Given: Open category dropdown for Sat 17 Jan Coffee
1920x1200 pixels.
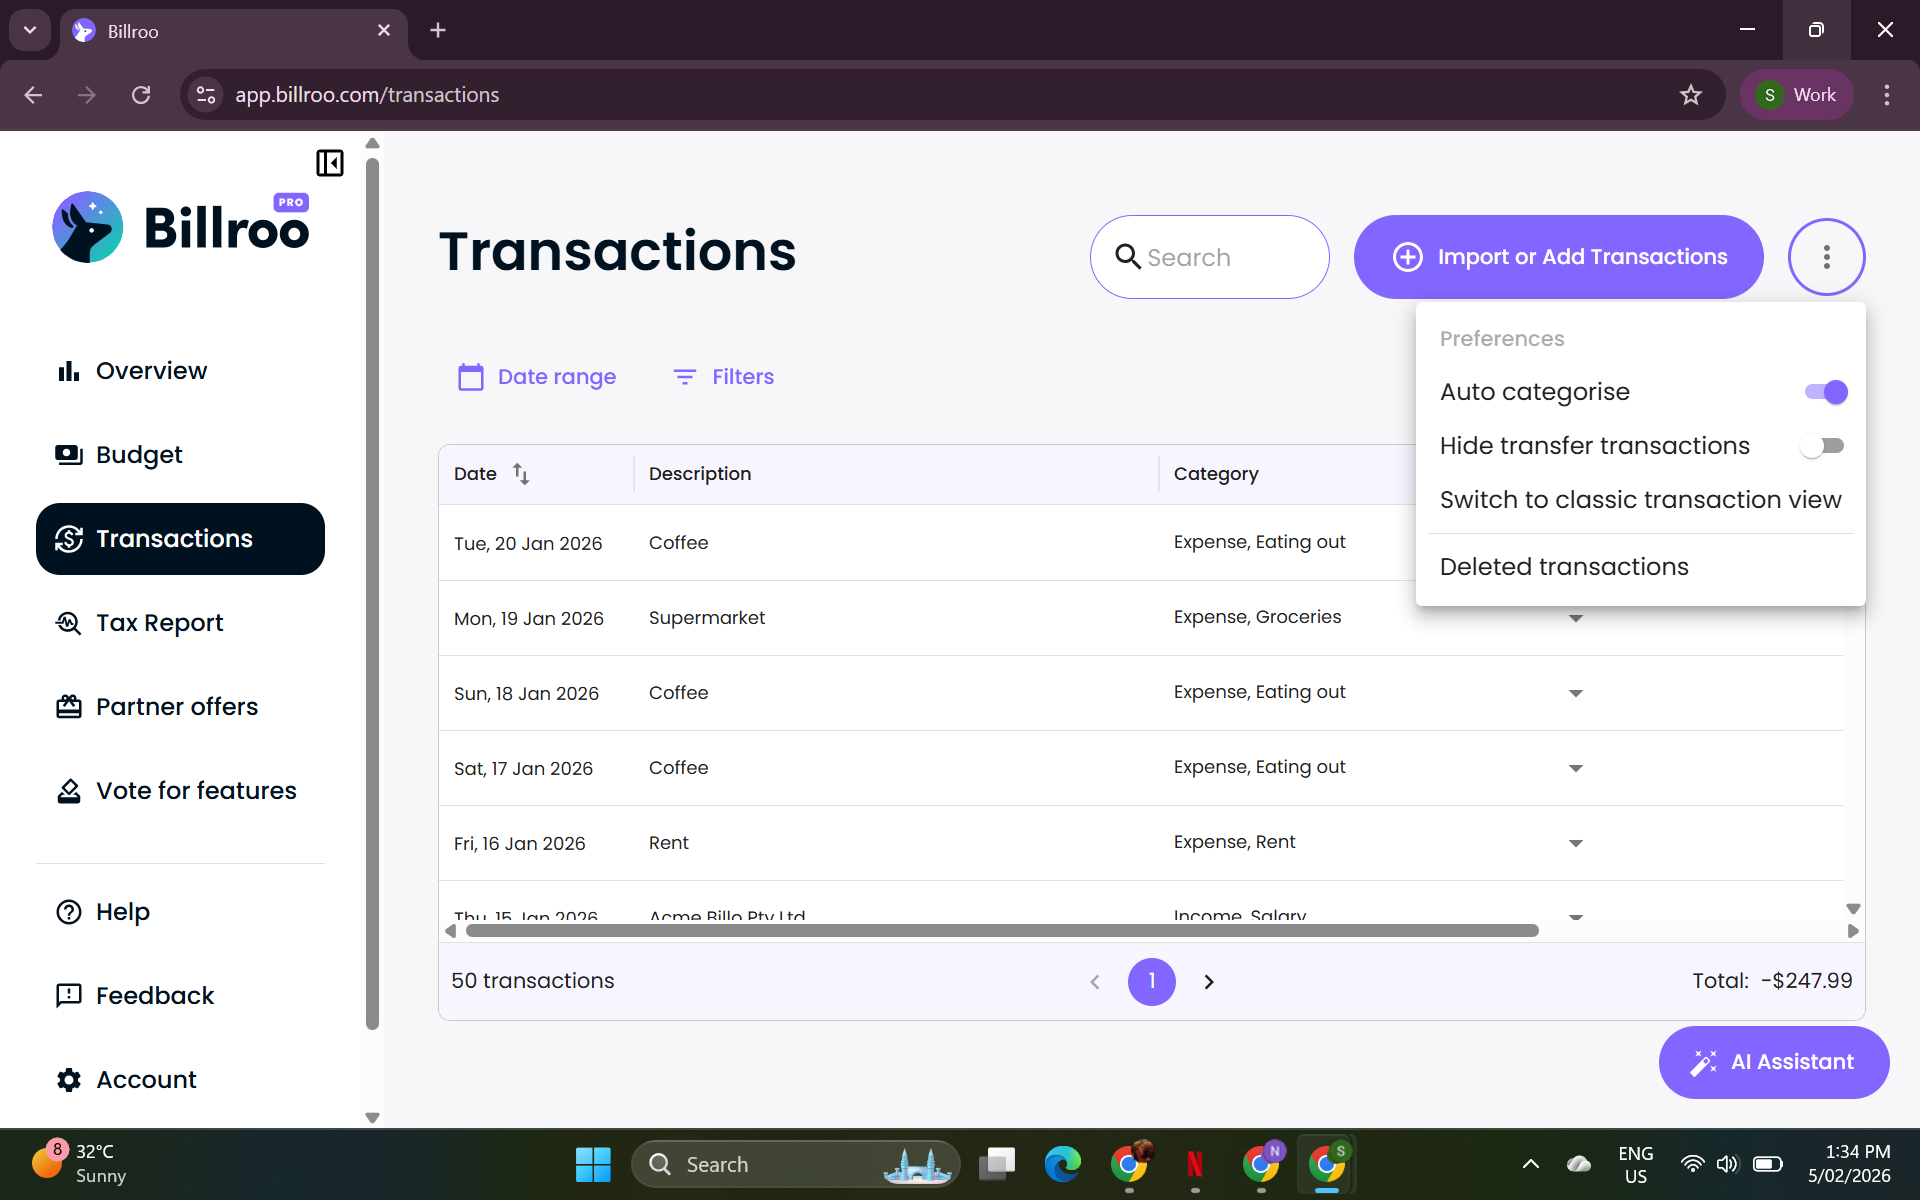Looking at the screenshot, I should coord(1576,769).
